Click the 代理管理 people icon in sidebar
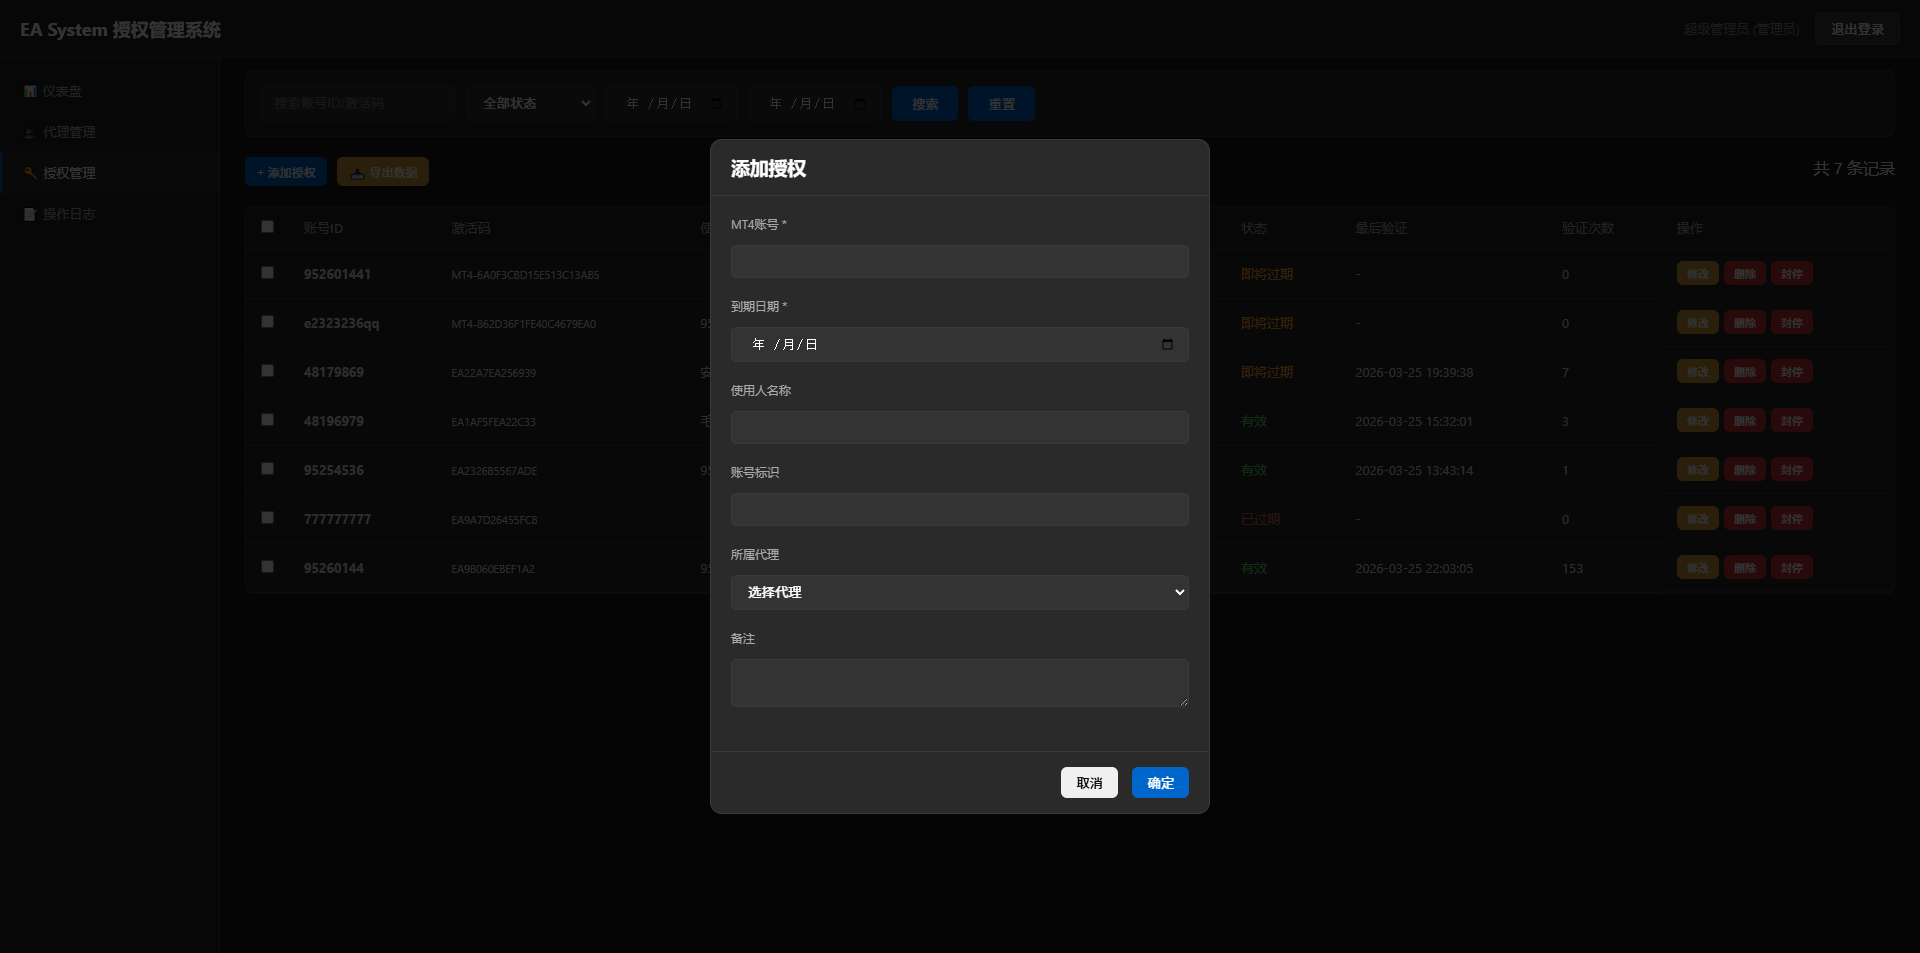 click(30, 133)
